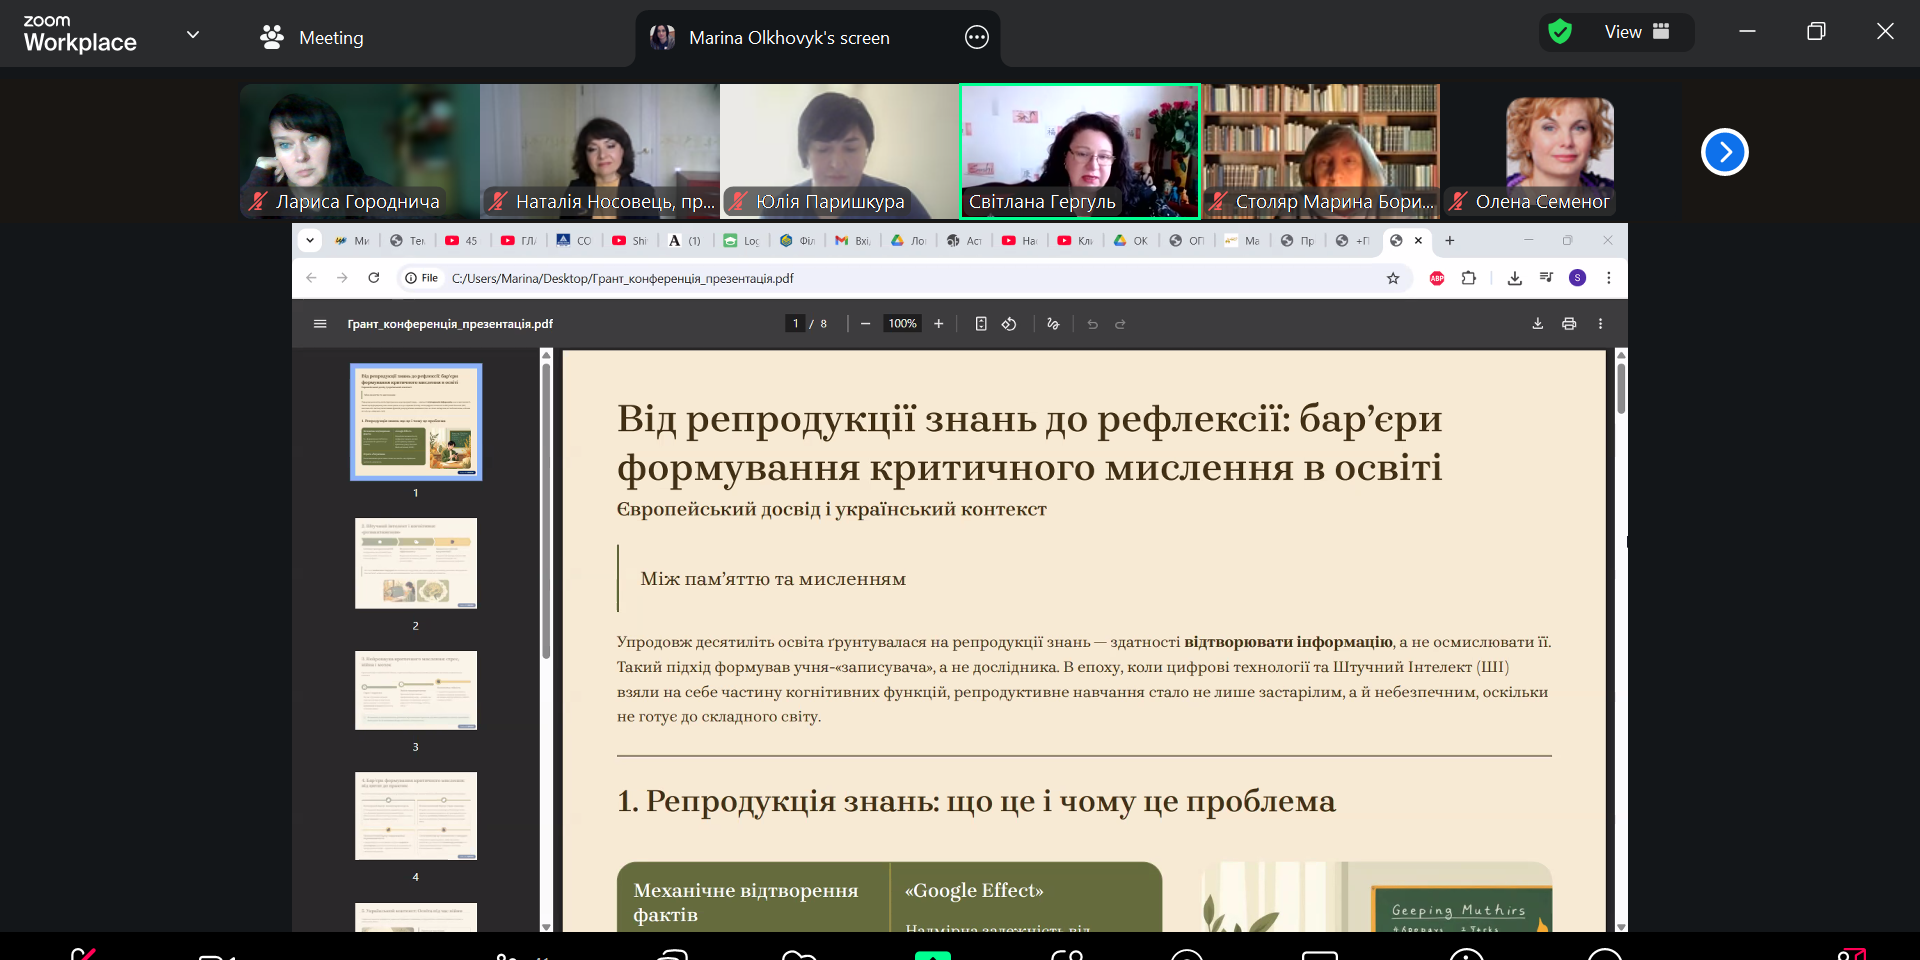Bookmark this page with the star icon
This screenshot has width=1920, height=960.
click(x=1393, y=278)
